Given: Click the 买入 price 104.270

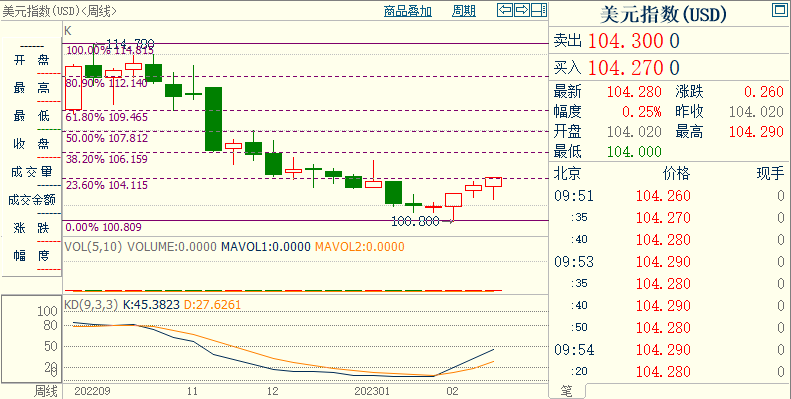Looking at the screenshot, I should click(626, 68).
